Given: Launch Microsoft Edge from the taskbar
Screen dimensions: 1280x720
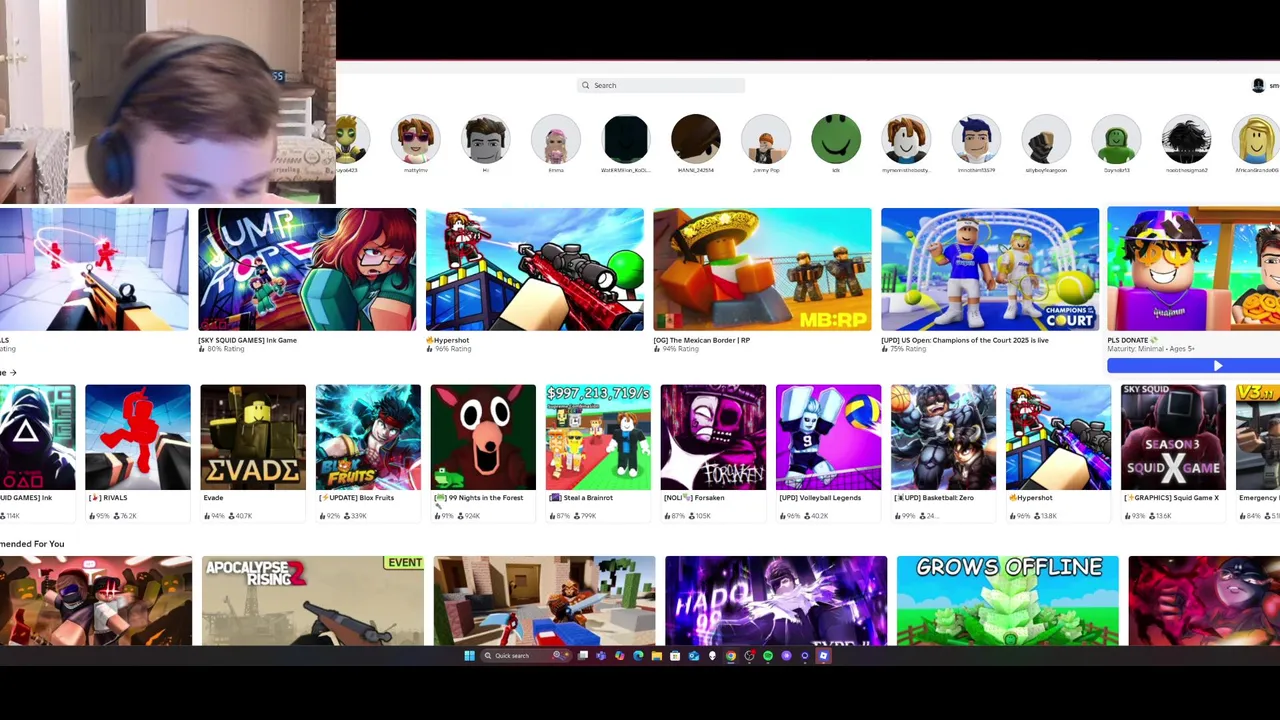Looking at the screenshot, I should [x=638, y=656].
